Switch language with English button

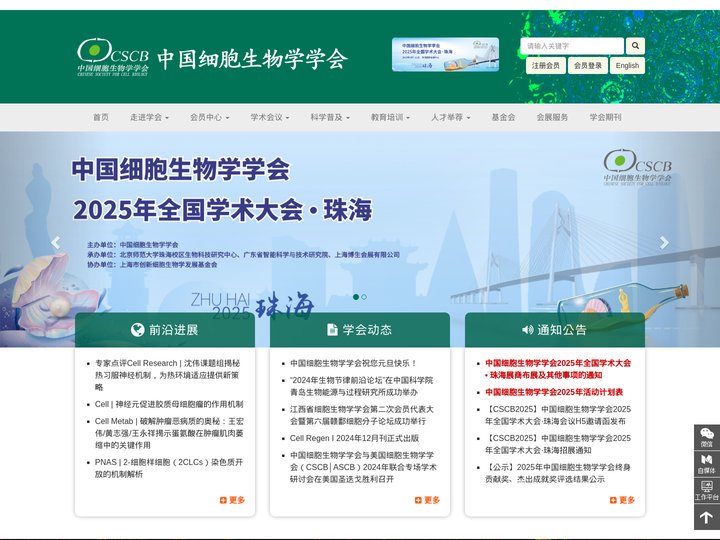[x=627, y=66]
